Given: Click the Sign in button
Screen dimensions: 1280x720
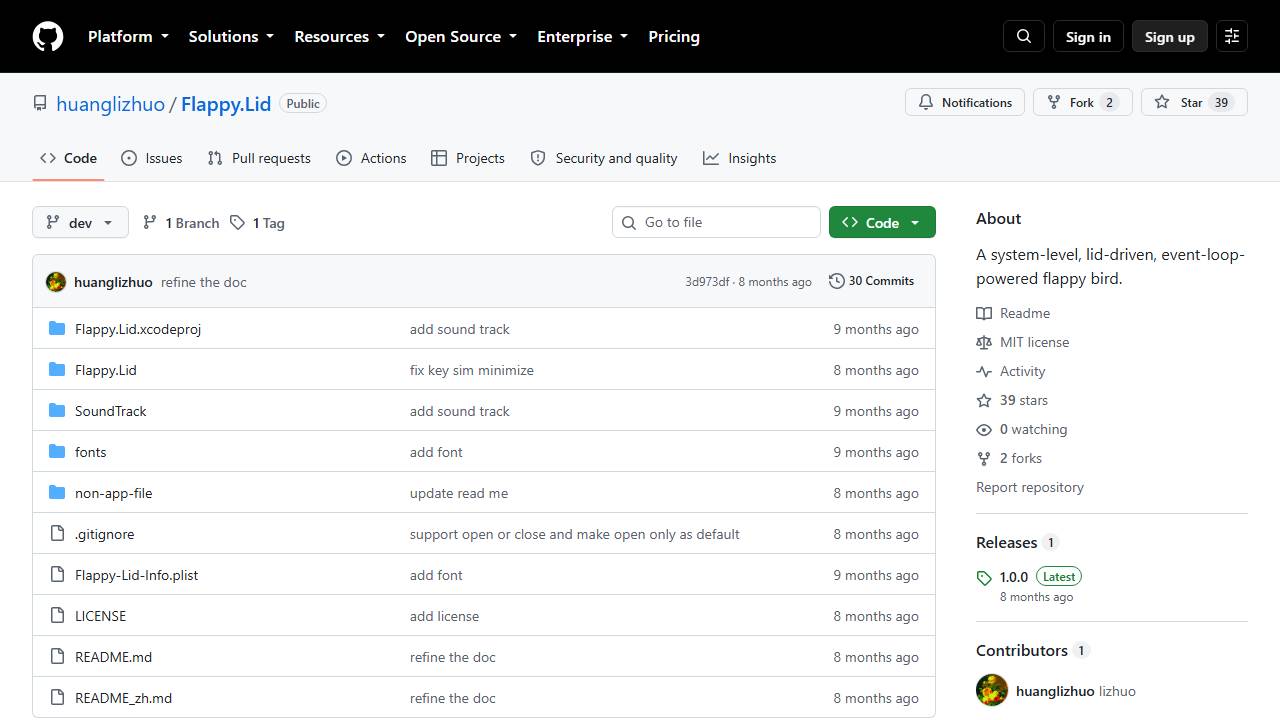Looking at the screenshot, I should (x=1088, y=36).
